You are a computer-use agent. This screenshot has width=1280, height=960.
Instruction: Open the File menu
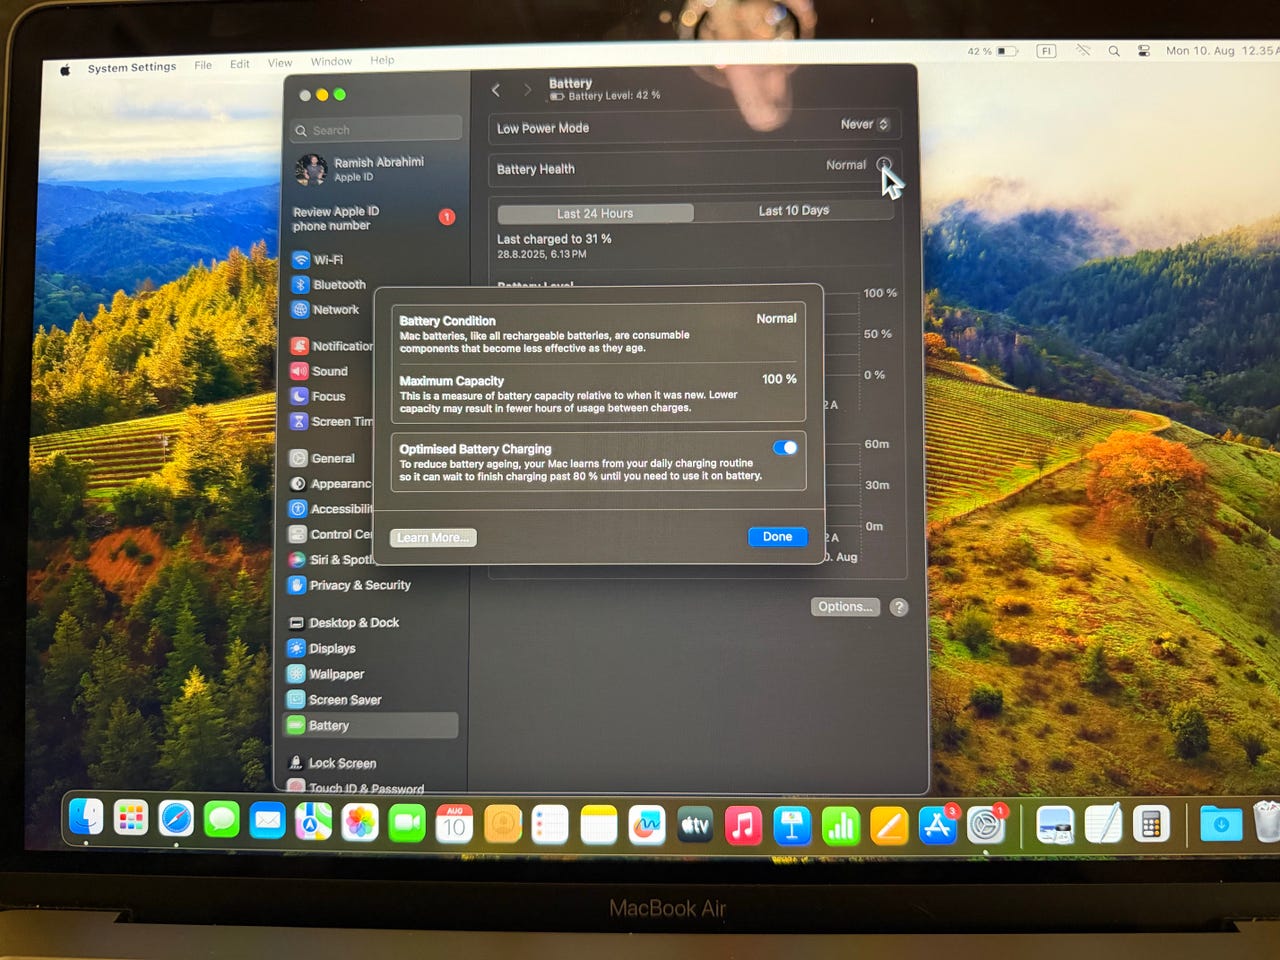click(203, 65)
